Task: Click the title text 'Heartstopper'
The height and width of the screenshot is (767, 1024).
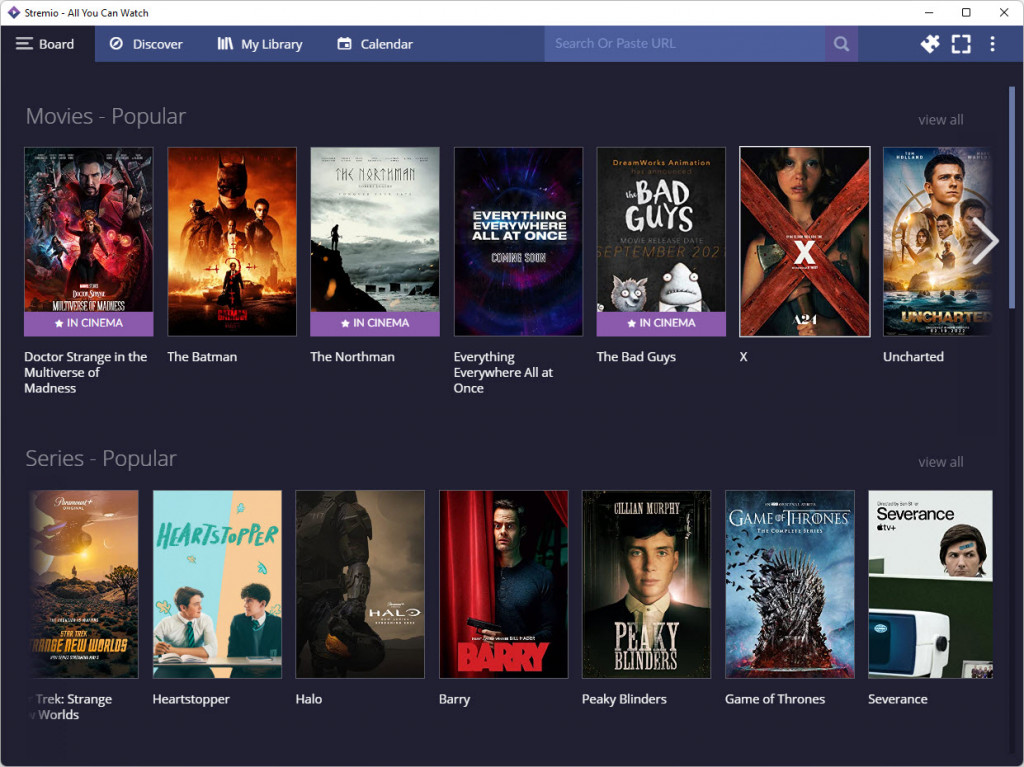Action: (191, 699)
